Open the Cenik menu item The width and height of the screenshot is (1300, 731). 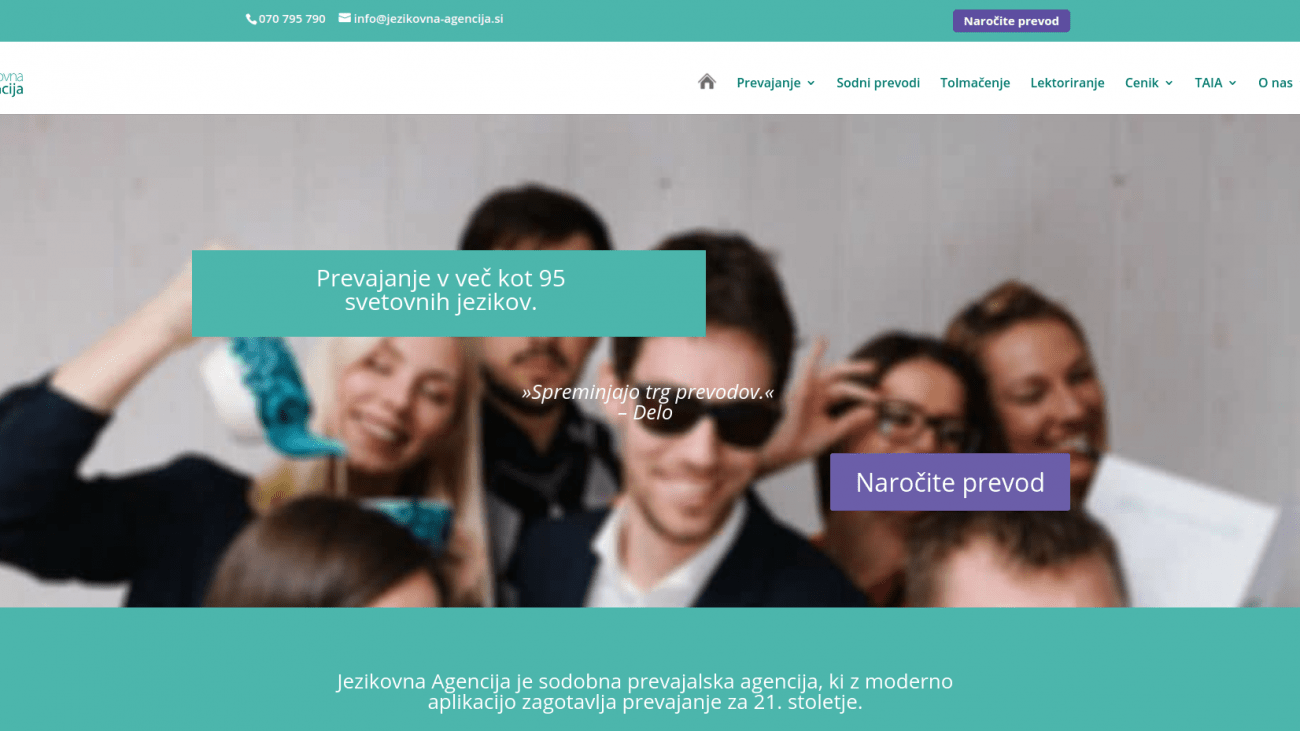[x=1142, y=83]
